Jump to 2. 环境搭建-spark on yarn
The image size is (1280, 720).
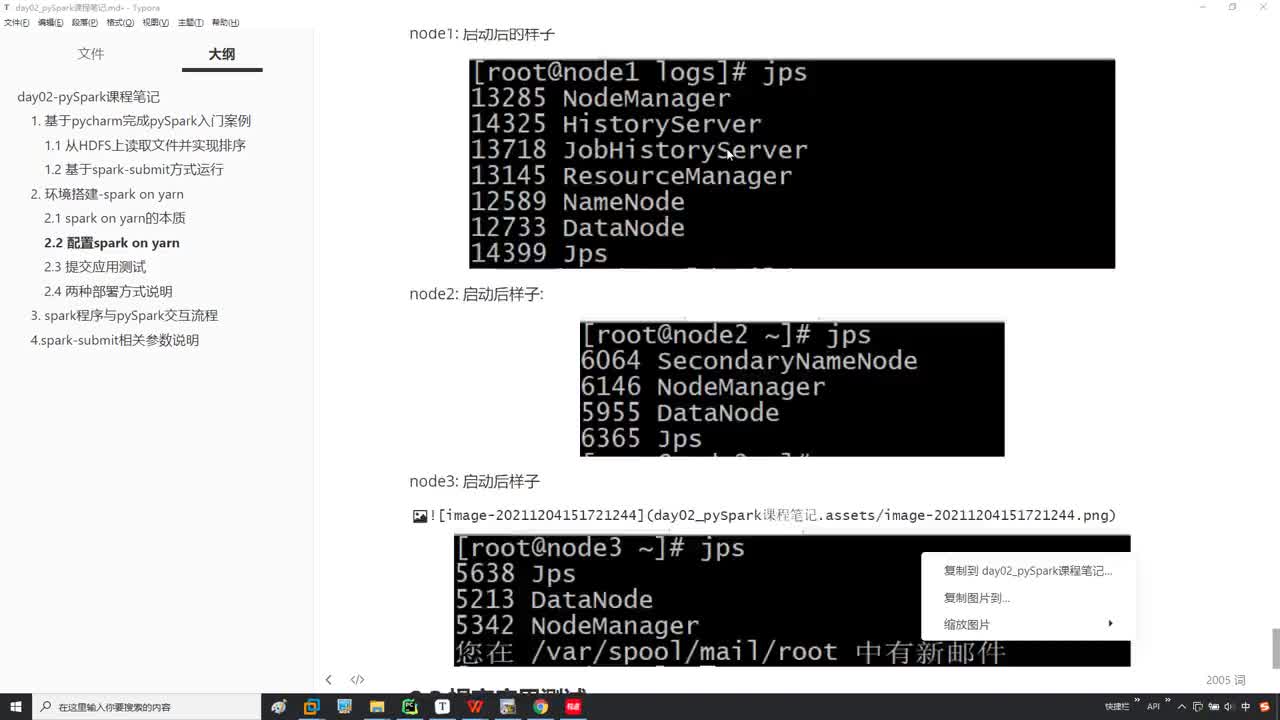point(107,194)
